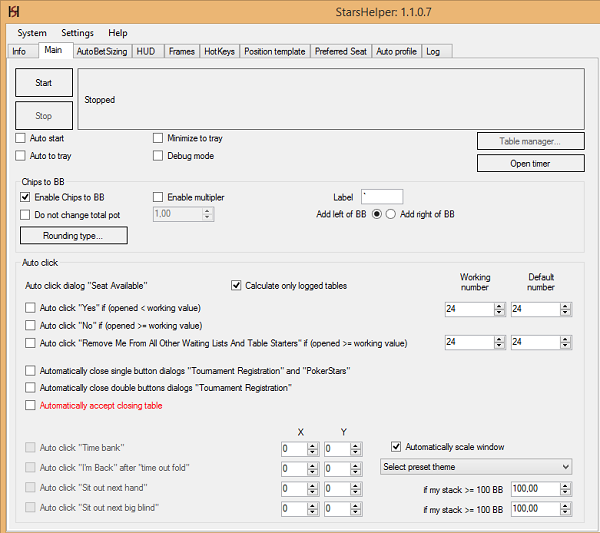Switch to the Auto profile tab

point(396,51)
